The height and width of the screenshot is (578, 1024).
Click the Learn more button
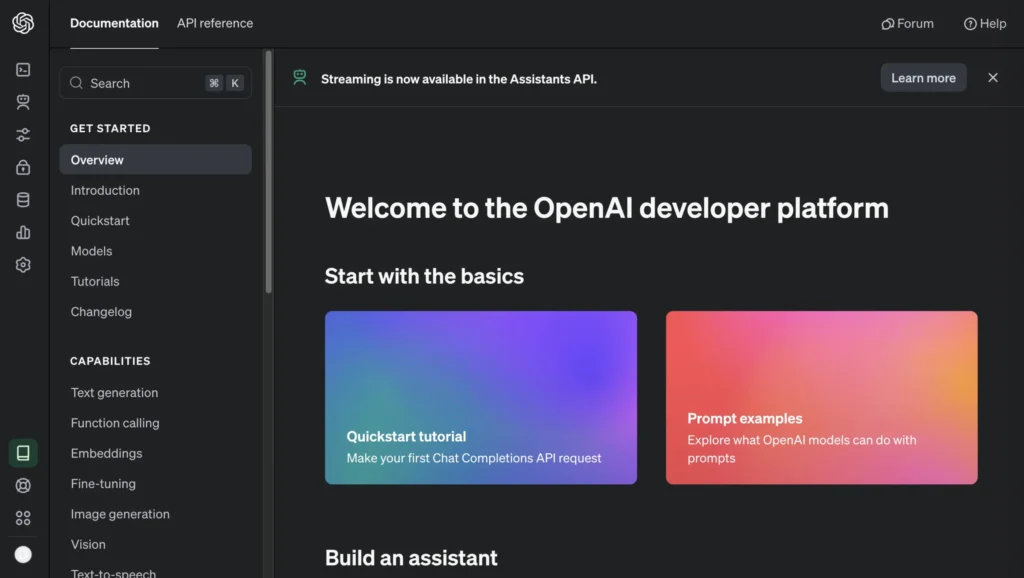pyautogui.click(x=923, y=77)
